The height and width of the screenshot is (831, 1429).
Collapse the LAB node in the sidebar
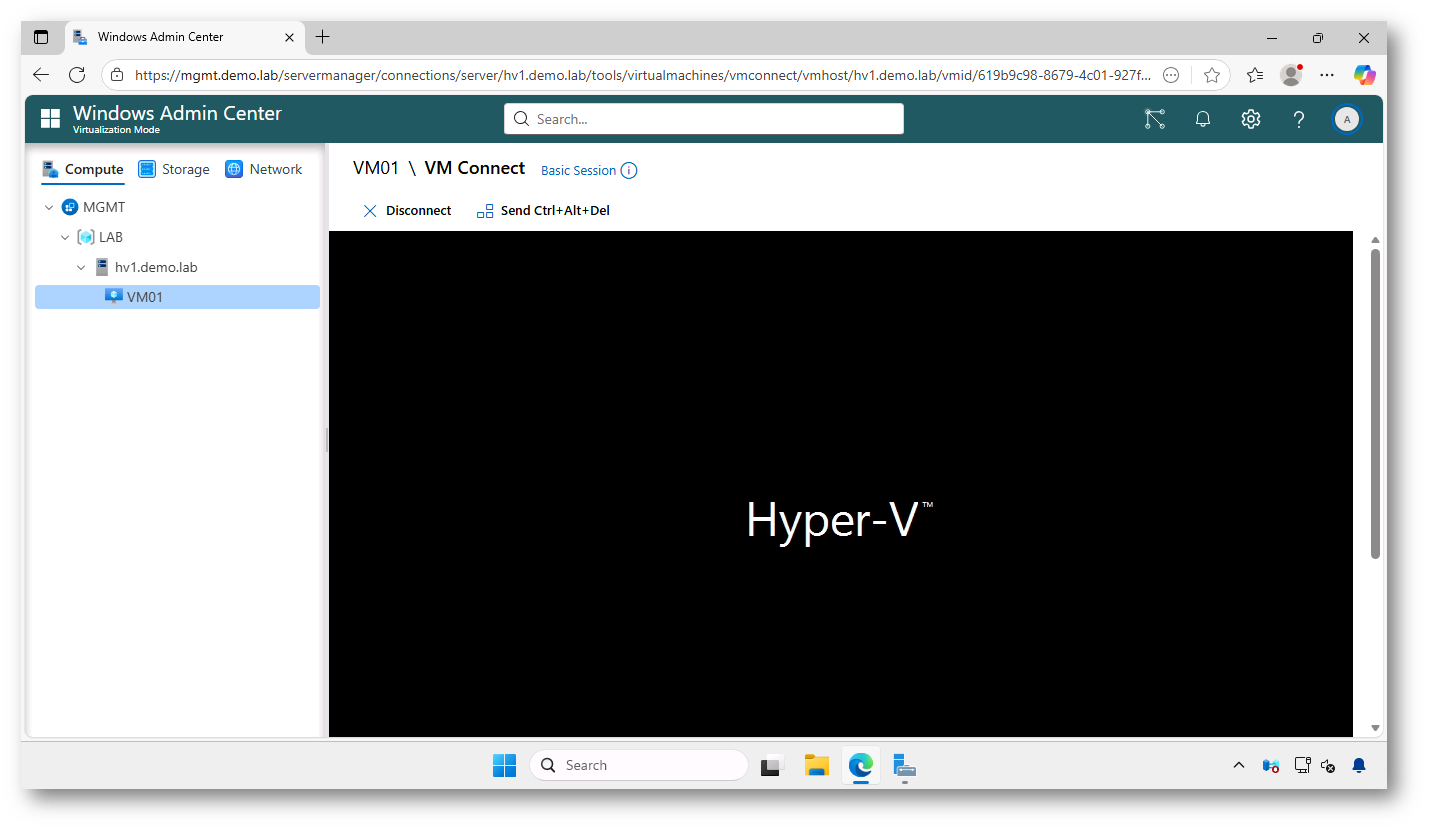(65, 237)
